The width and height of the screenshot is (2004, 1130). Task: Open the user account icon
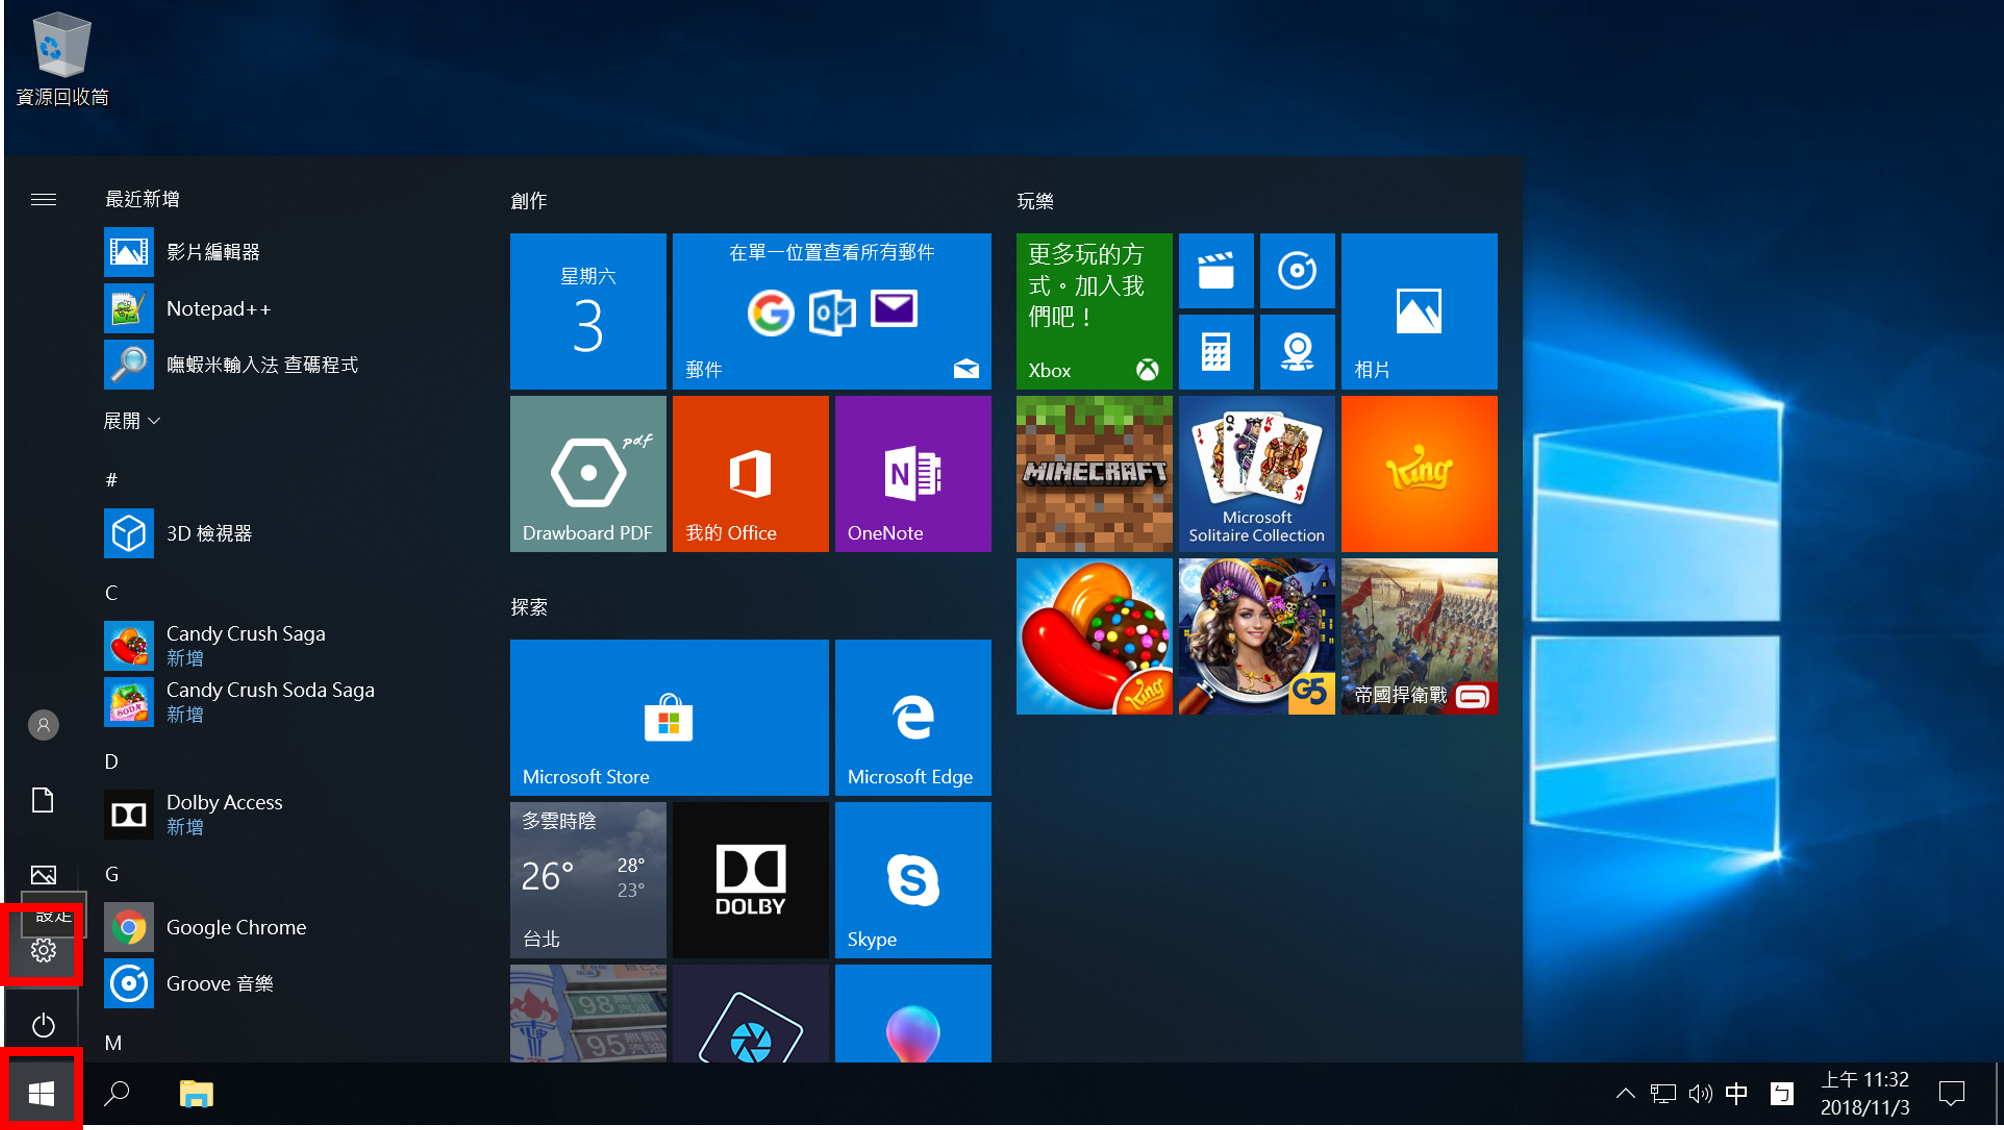(43, 725)
